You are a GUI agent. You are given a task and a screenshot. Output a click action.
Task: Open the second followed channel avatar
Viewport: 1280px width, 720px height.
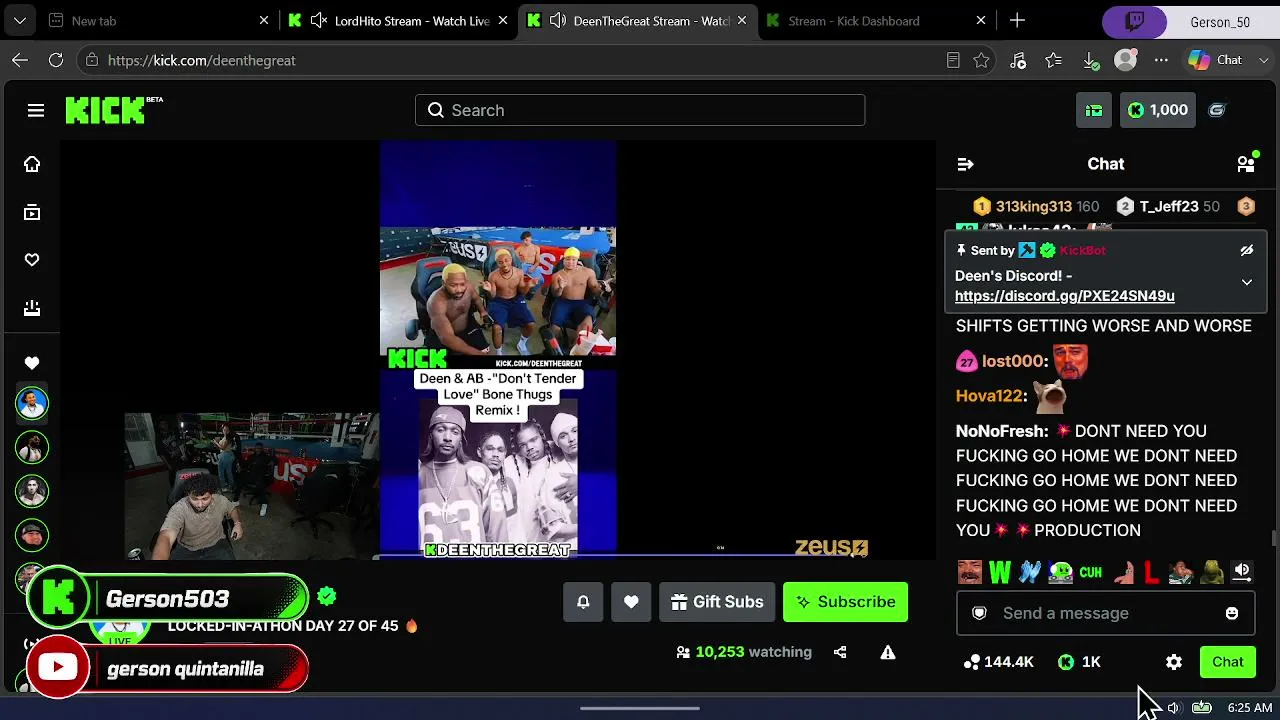pos(32,447)
